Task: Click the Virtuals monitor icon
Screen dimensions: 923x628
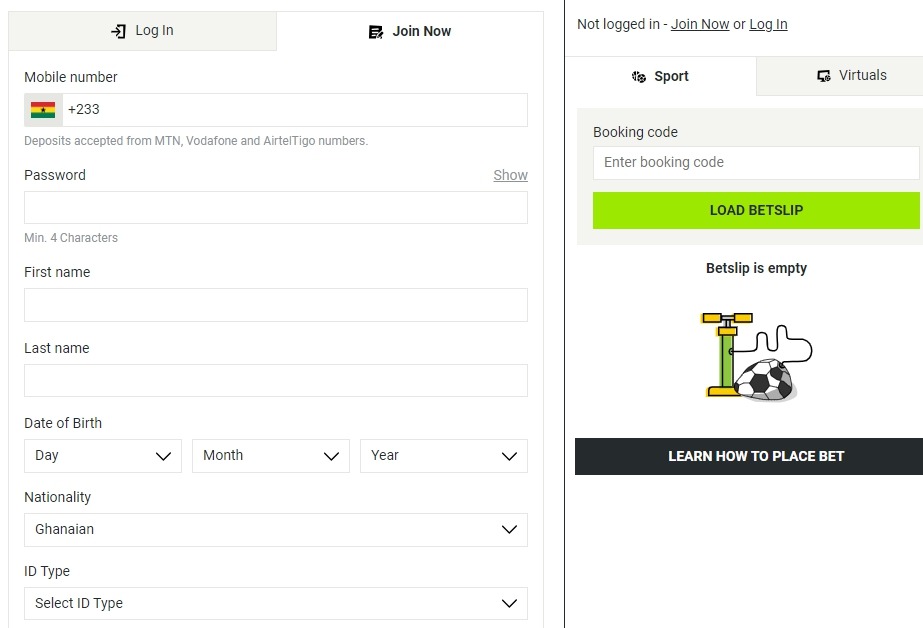Action: (824, 76)
